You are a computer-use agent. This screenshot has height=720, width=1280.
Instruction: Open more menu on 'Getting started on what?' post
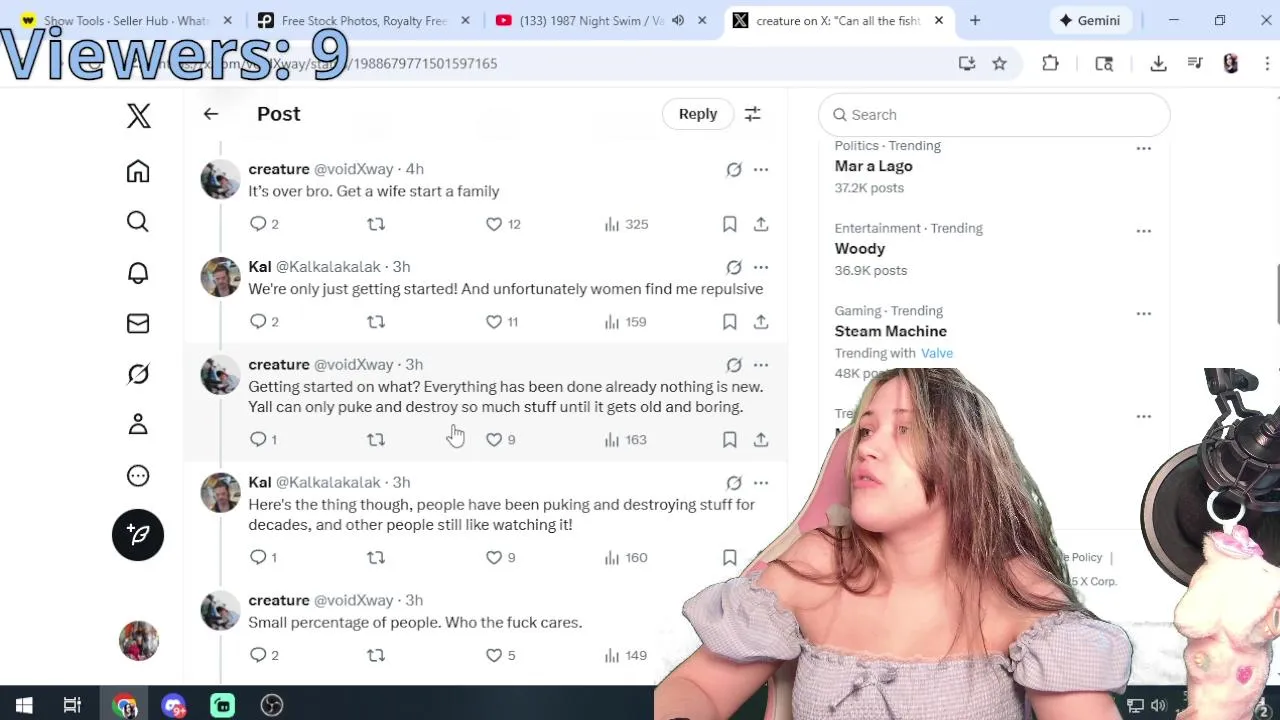pos(761,365)
